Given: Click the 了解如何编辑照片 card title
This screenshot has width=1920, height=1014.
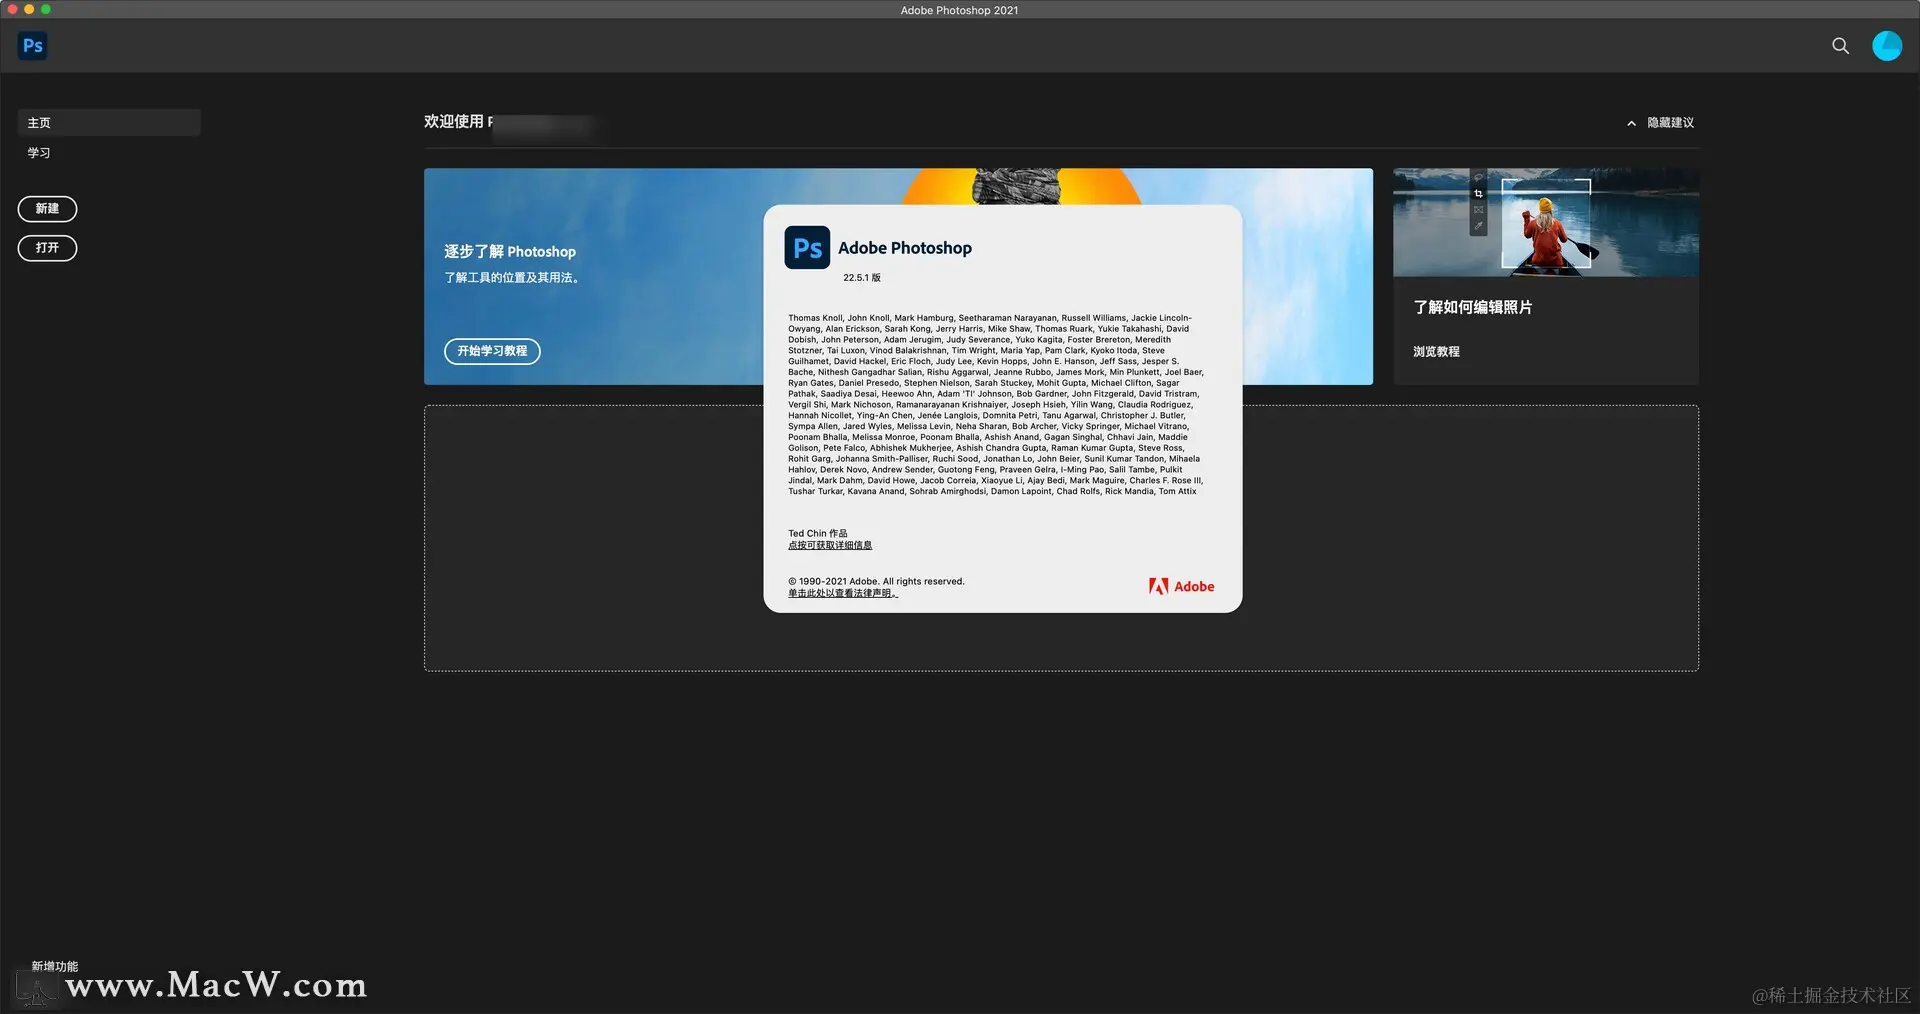Looking at the screenshot, I should point(1472,307).
